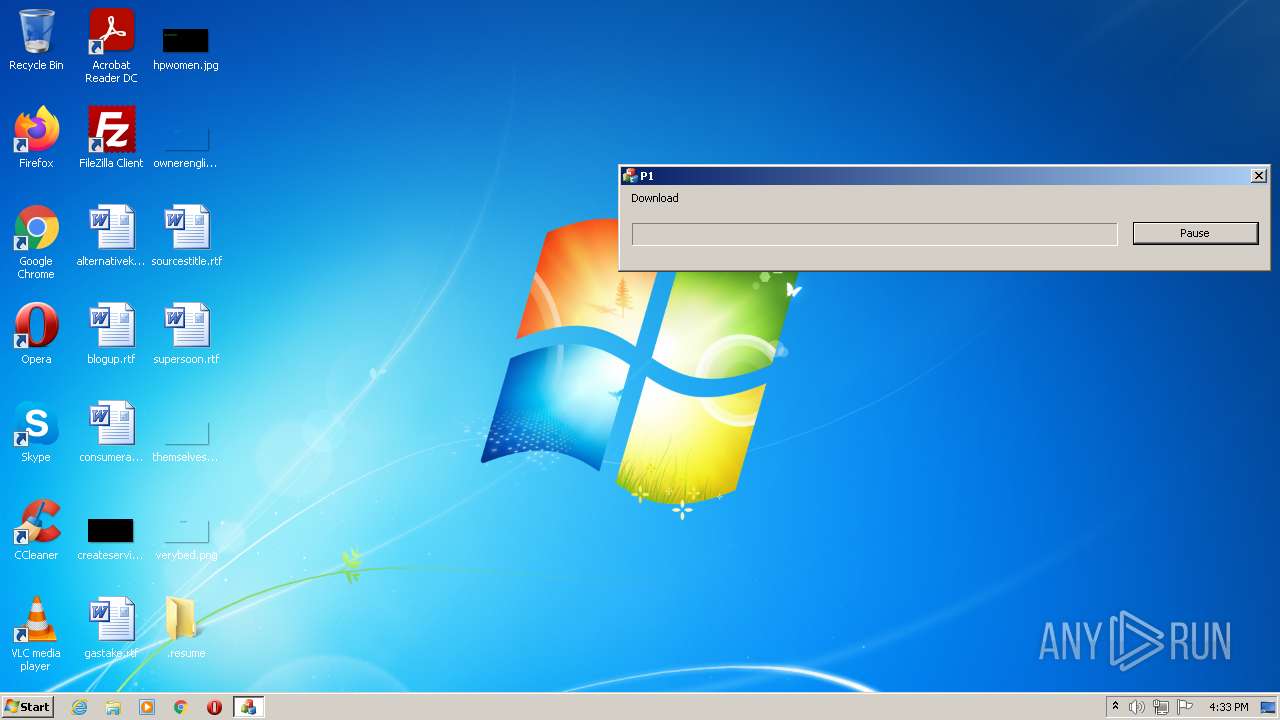This screenshot has height=720, width=1280.
Task: Open the .resume folder
Action: pos(186,628)
